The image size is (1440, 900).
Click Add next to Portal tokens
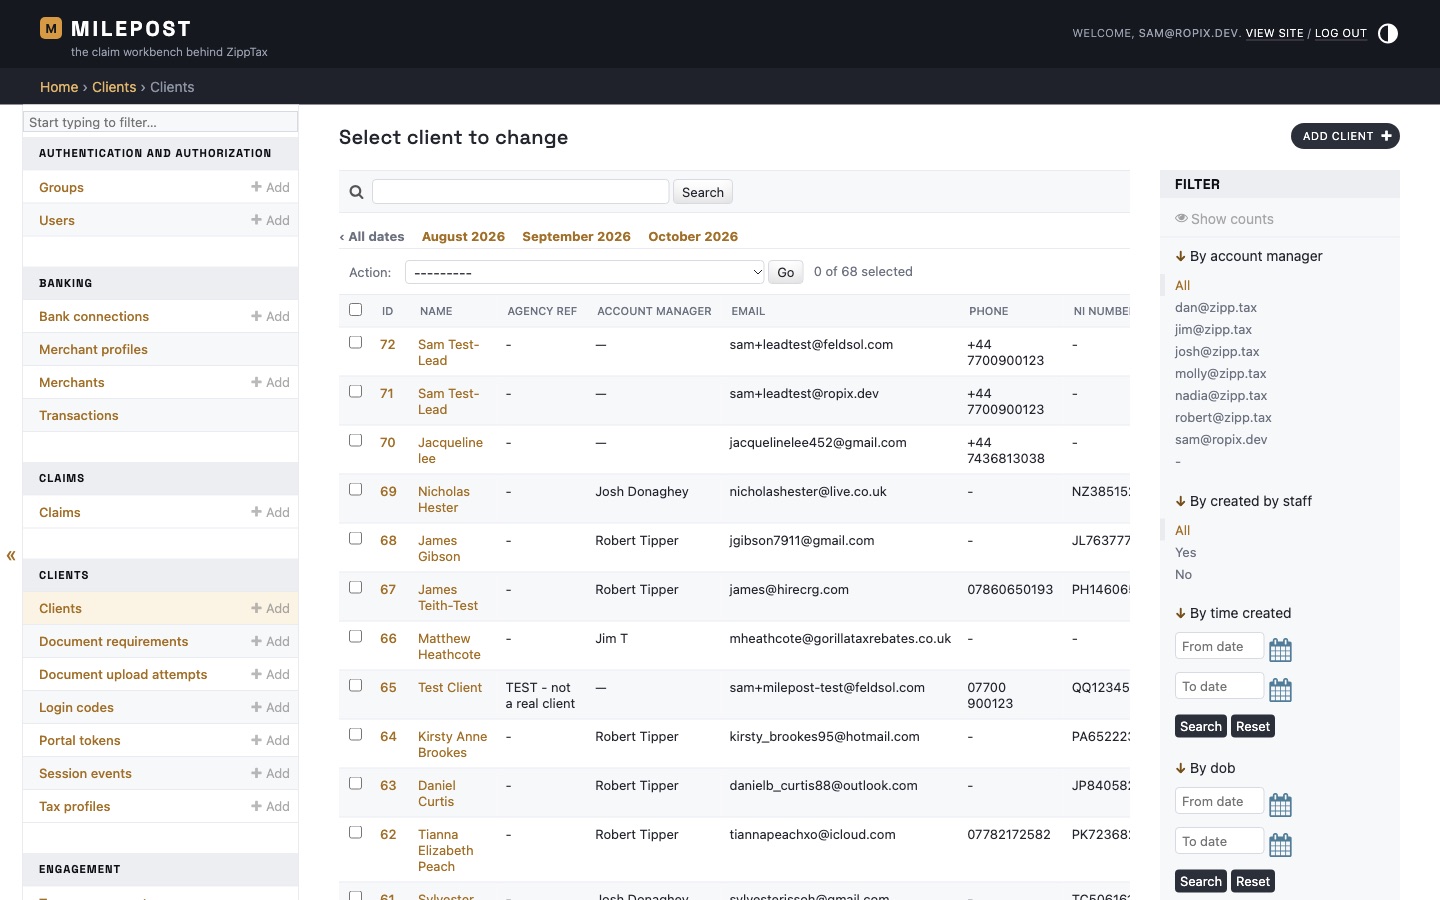coord(270,740)
